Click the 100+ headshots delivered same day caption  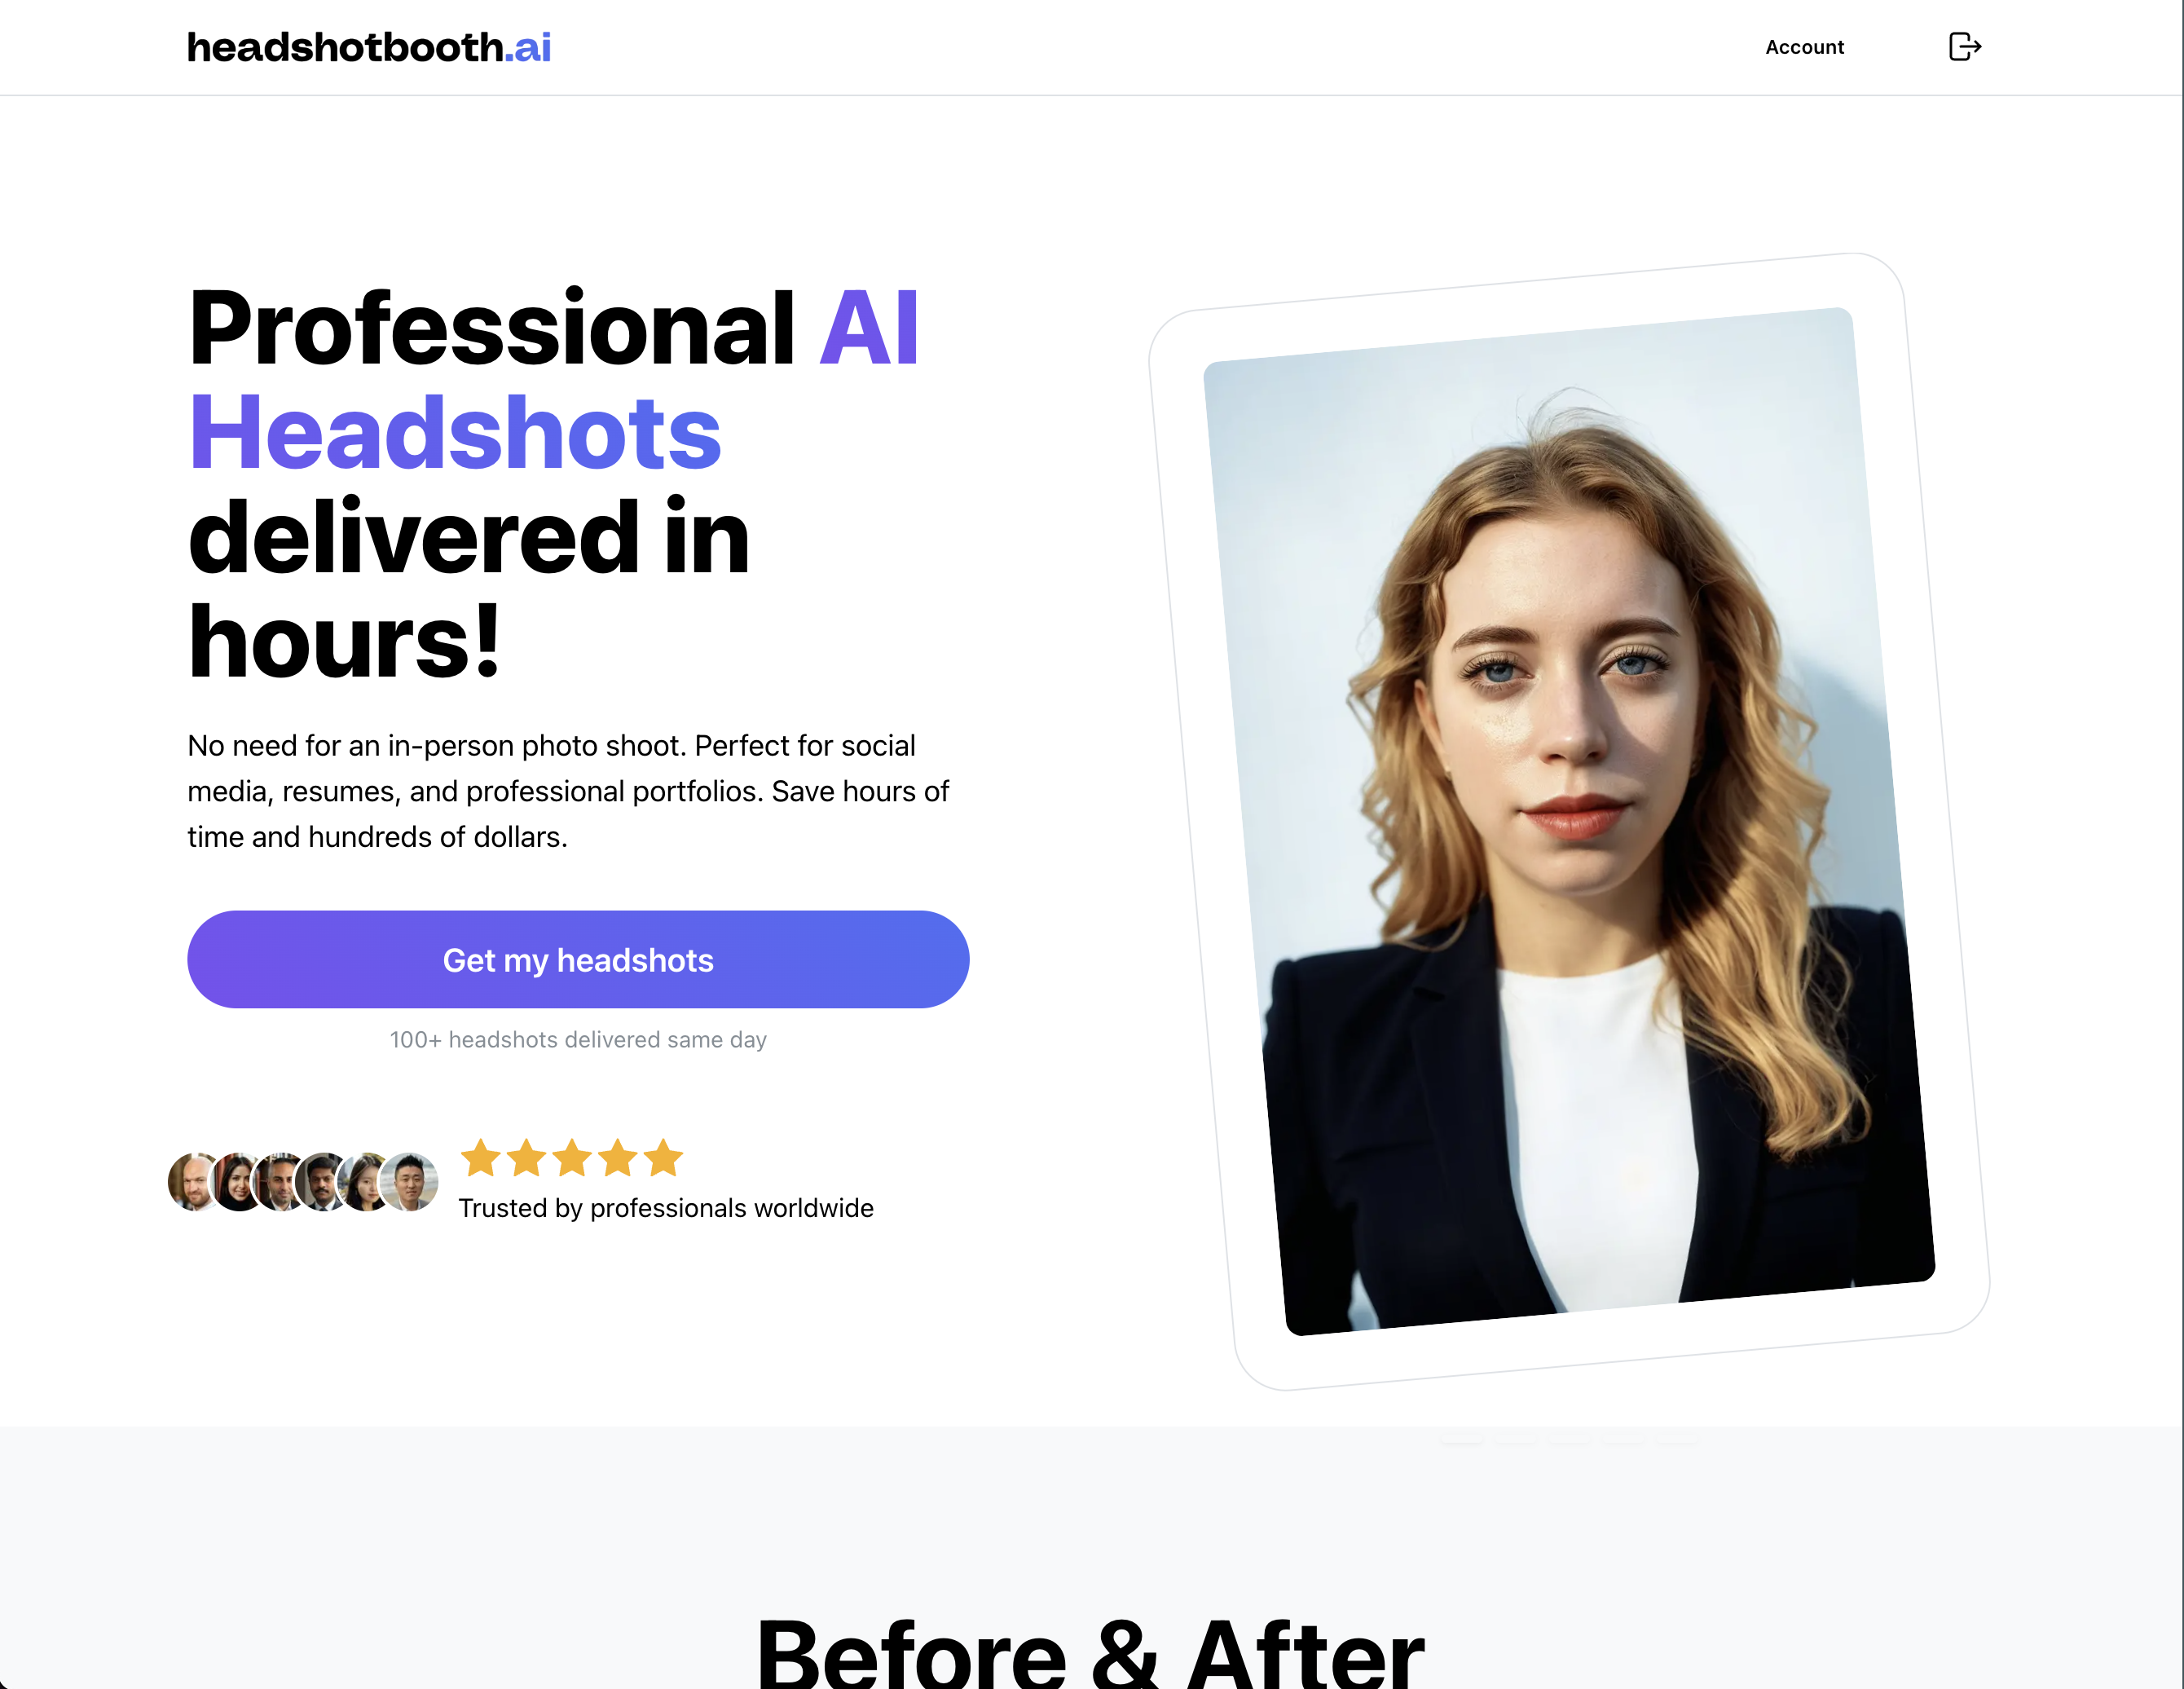tap(578, 1040)
